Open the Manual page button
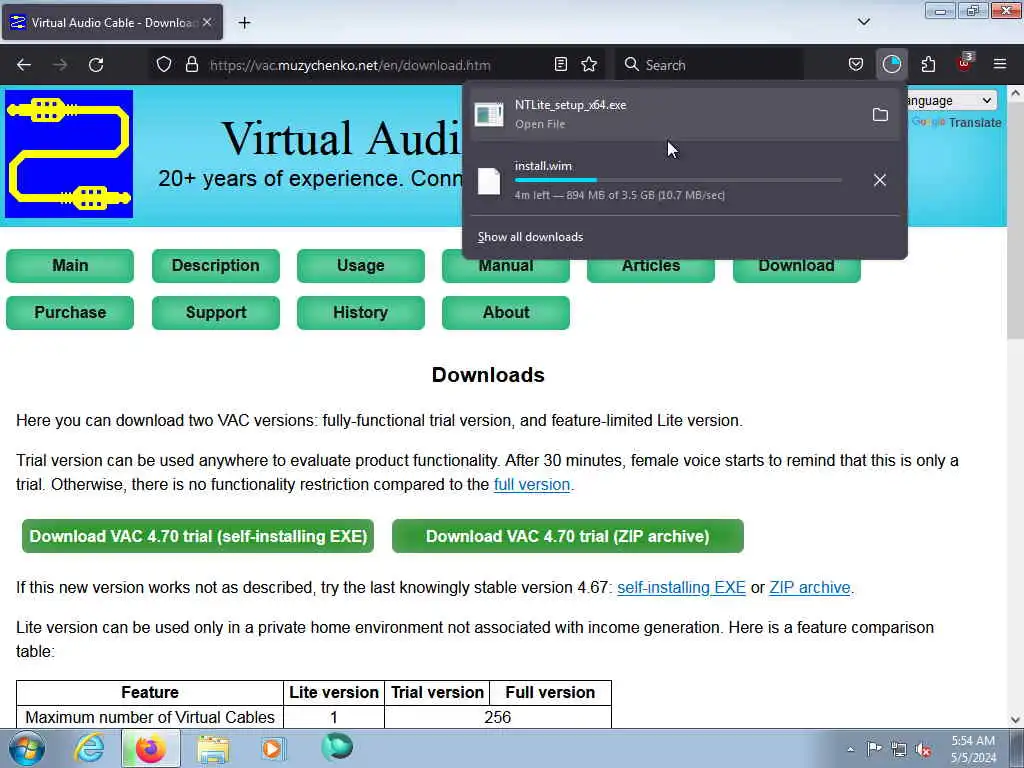The width and height of the screenshot is (1024, 768). [505, 270]
